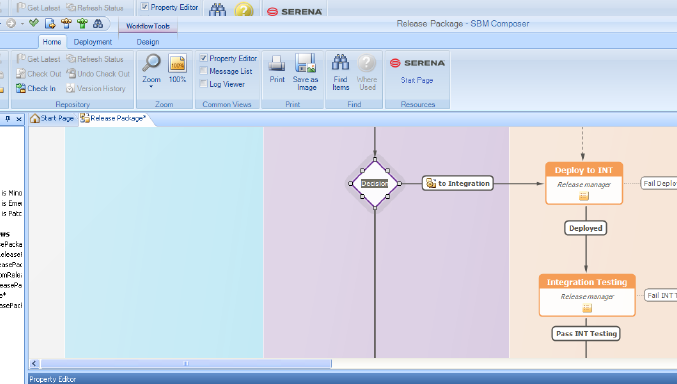Select the Integration Testing state
This screenshot has width=677, height=384.
(587, 295)
